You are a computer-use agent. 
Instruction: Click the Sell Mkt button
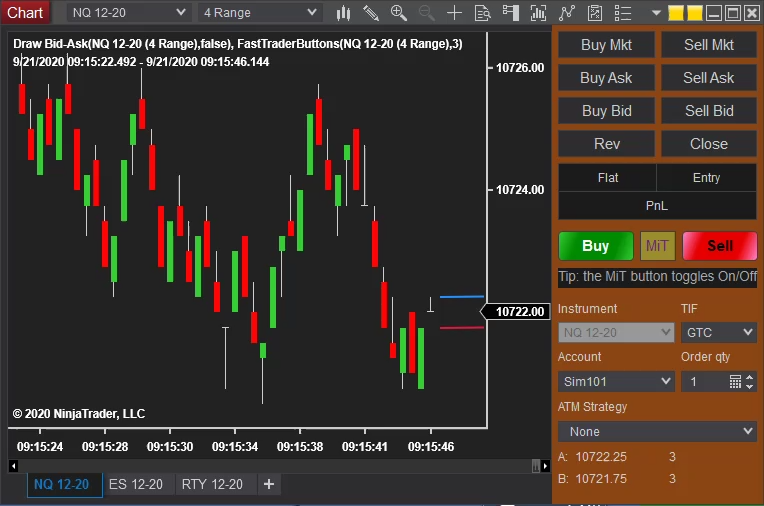[708, 45]
